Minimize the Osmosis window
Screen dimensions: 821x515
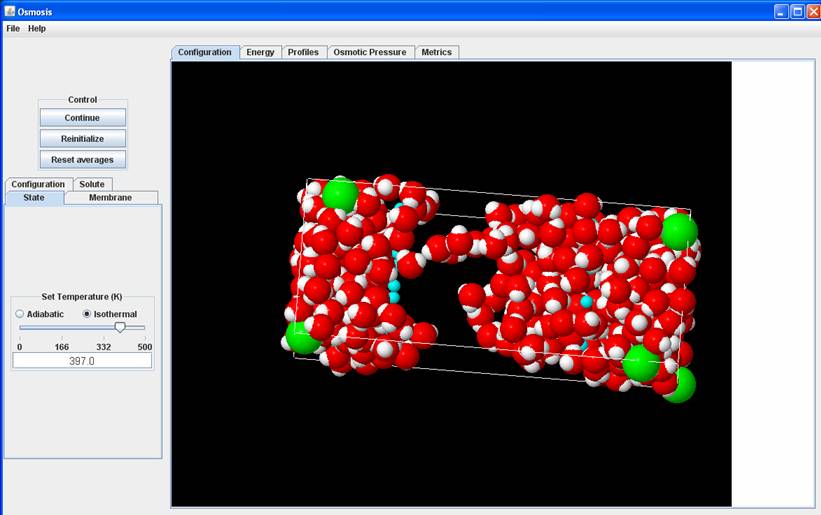point(780,11)
